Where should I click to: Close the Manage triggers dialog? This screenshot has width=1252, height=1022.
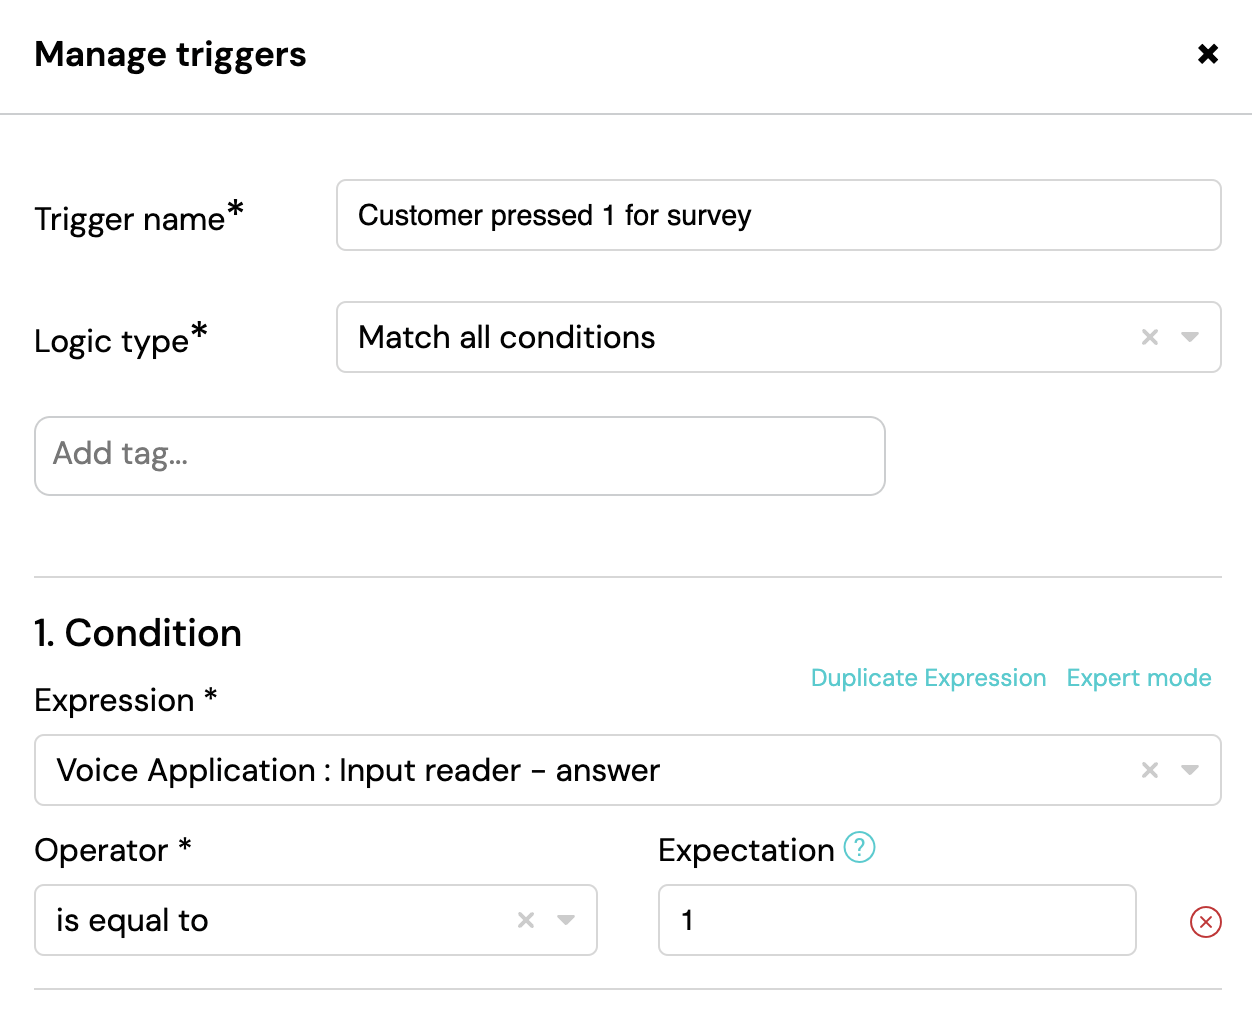pos(1208,54)
